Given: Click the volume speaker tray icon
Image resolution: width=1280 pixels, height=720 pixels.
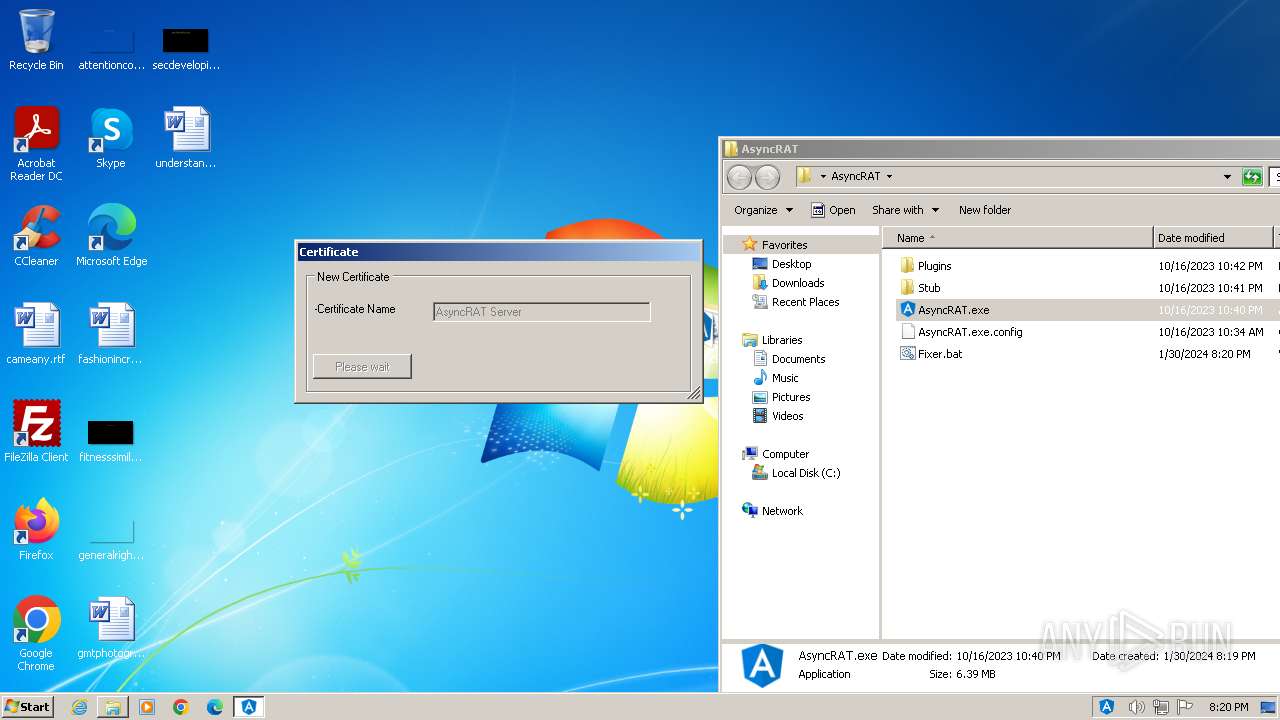Looking at the screenshot, I should click(x=1136, y=707).
